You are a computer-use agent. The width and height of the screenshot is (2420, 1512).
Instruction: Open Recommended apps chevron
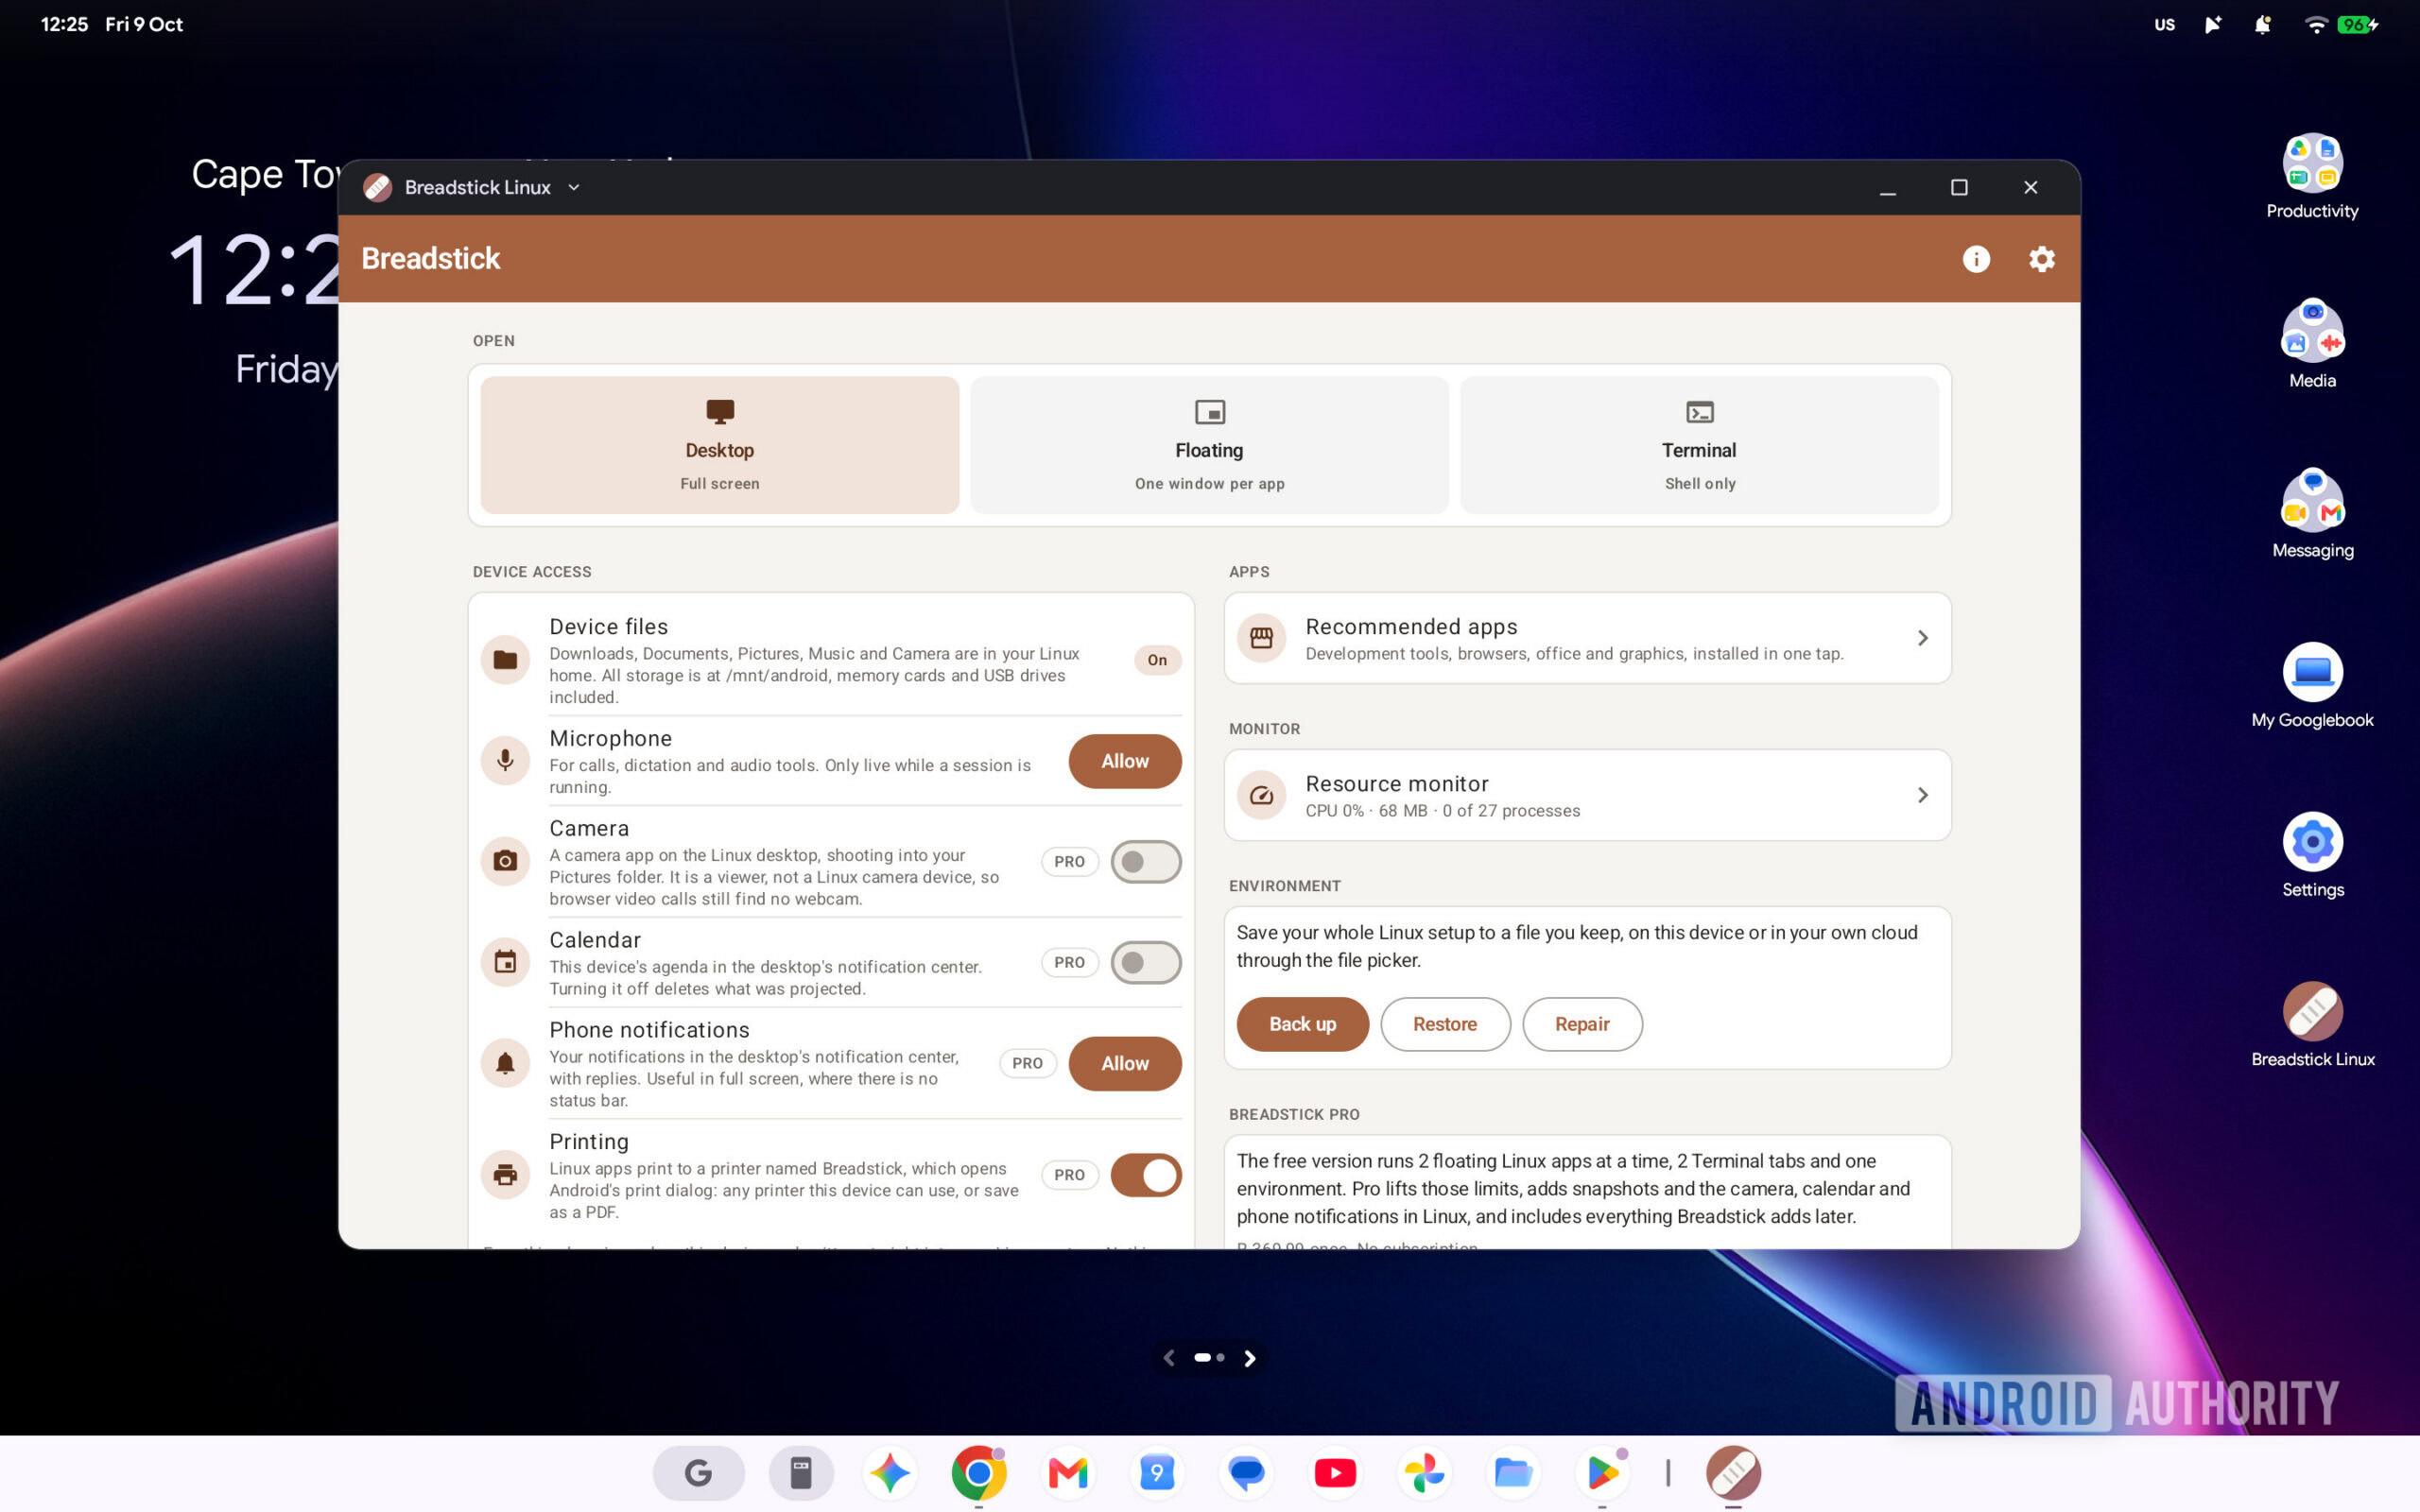click(1922, 638)
